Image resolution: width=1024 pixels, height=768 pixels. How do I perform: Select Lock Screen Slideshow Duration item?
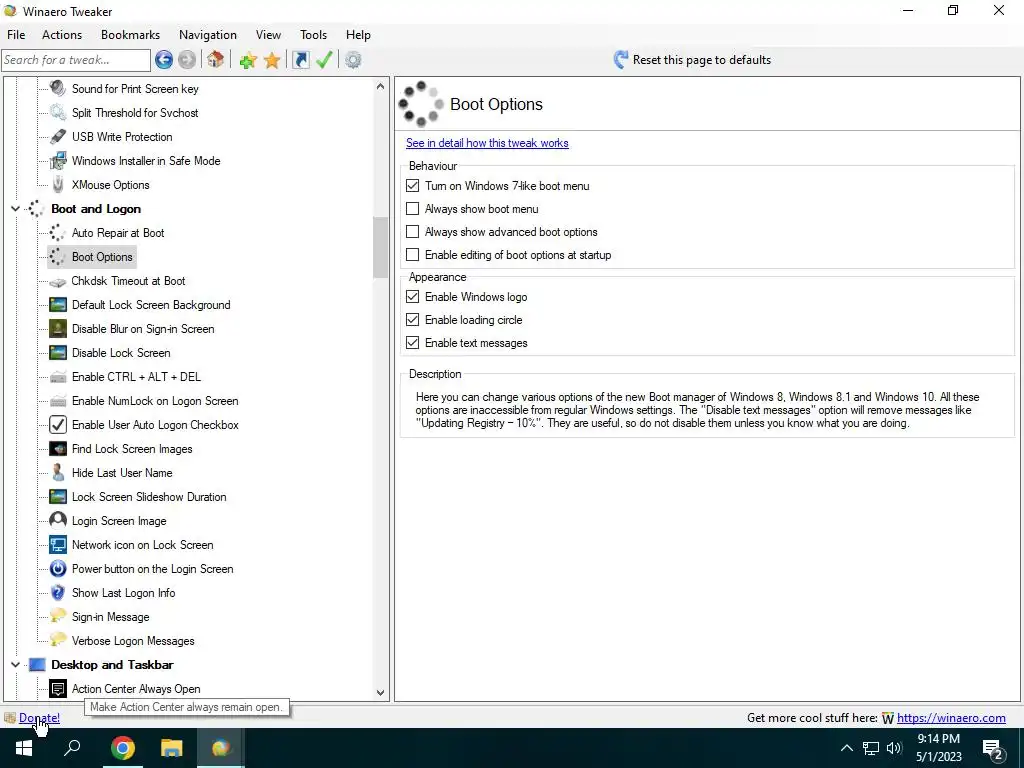pyautogui.click(x=149, y=497)
